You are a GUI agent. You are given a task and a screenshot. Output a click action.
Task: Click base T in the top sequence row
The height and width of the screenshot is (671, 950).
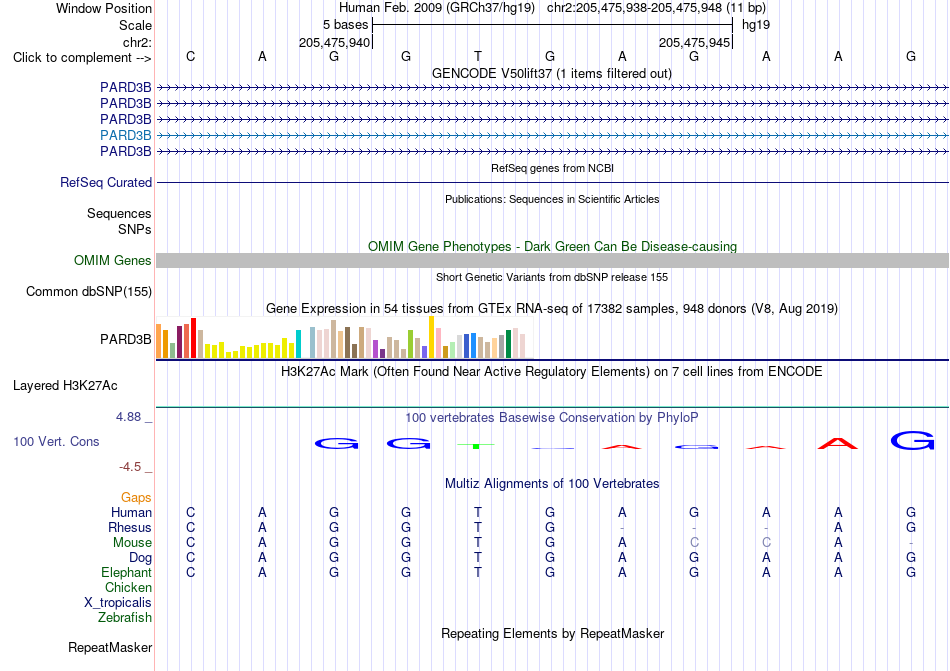tap(478, 56)
